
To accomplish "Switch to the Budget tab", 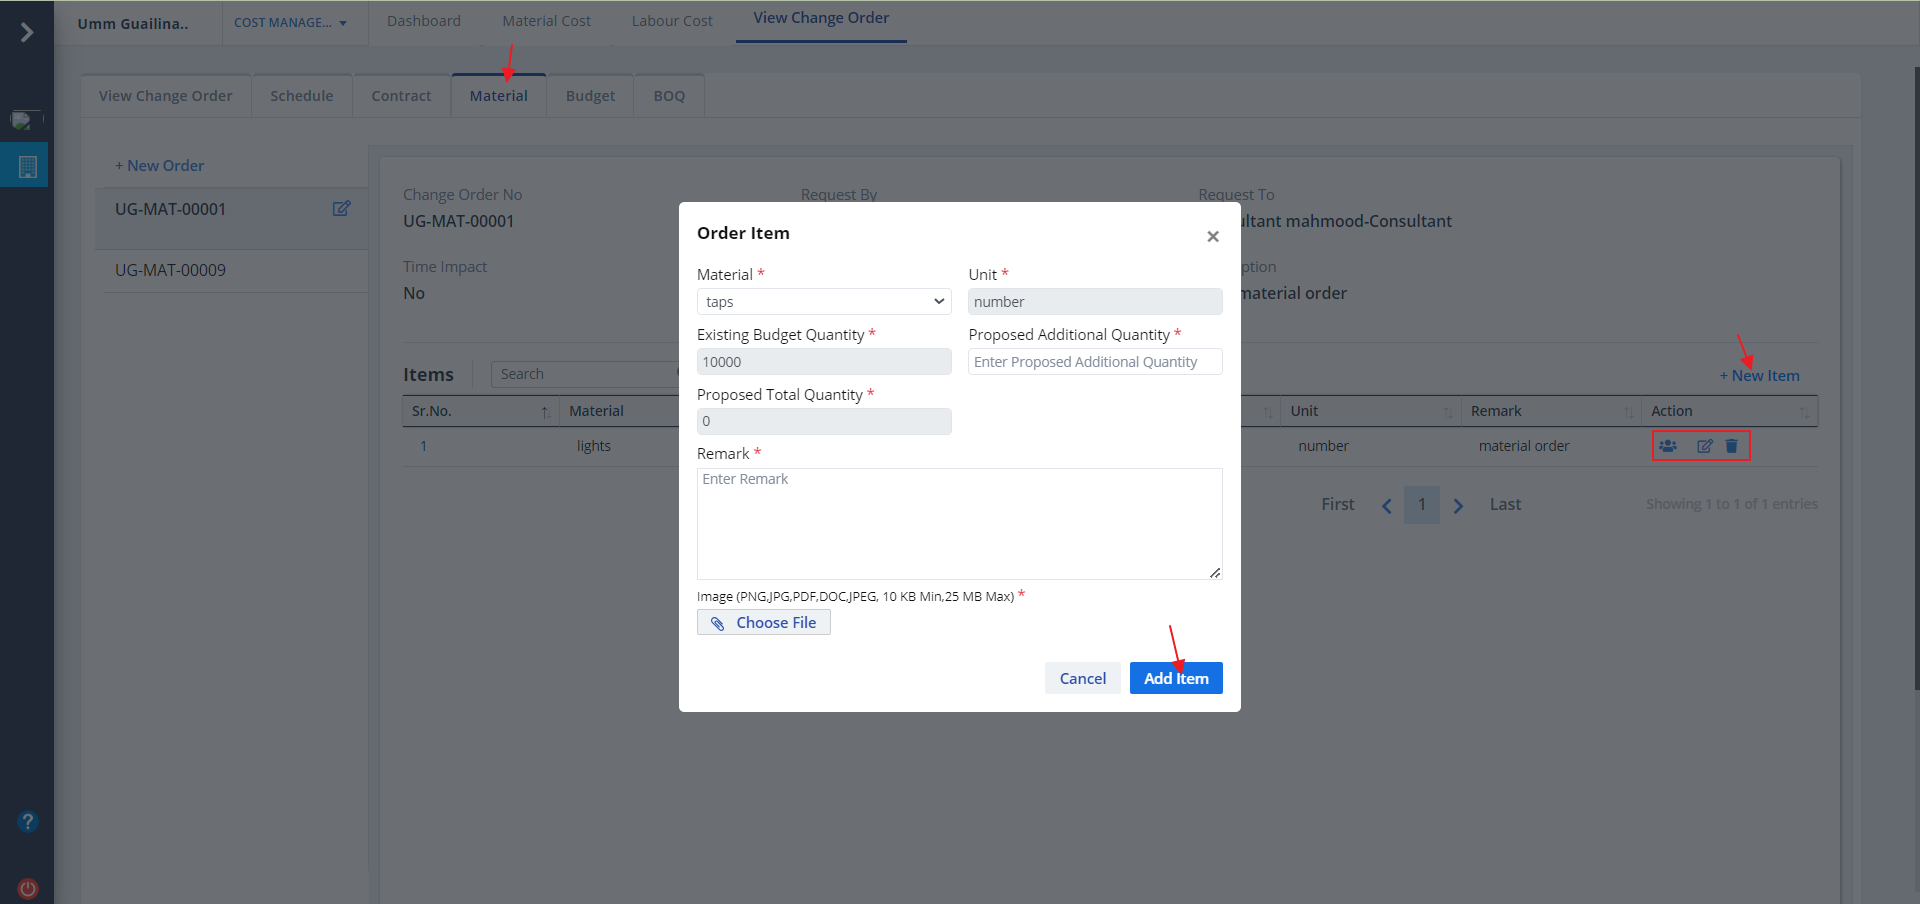I will [590, 96].
